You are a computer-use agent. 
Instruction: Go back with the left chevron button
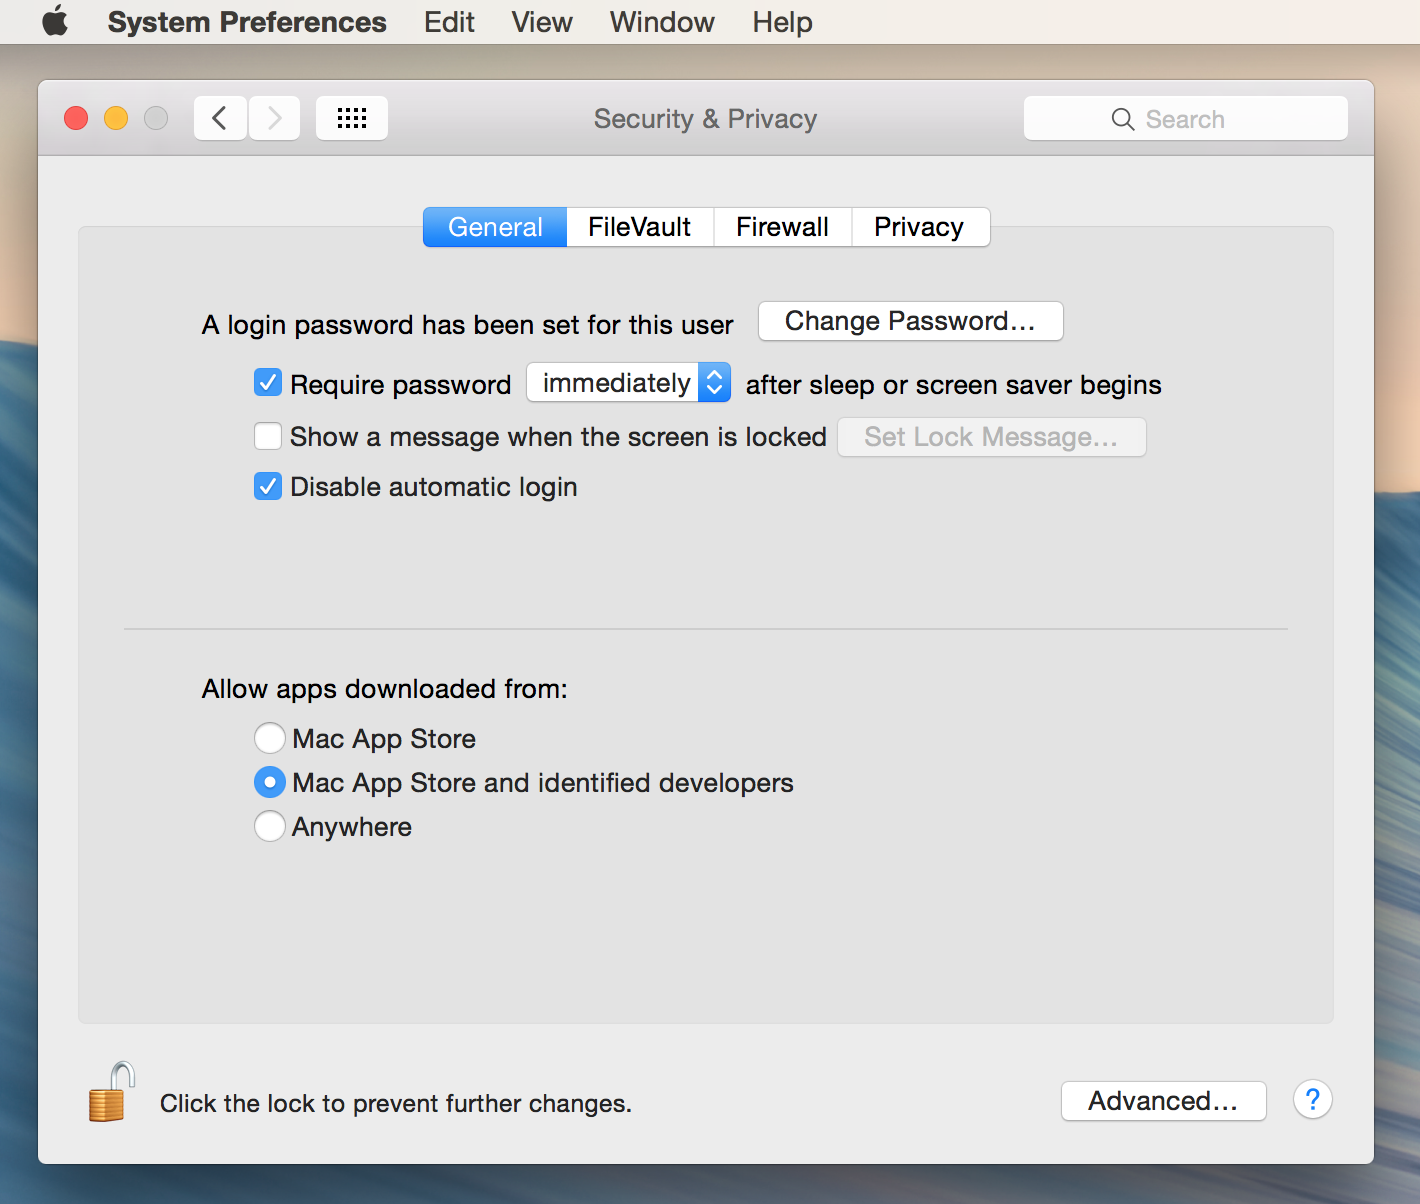pyautogui.click(x=220, y=119)
